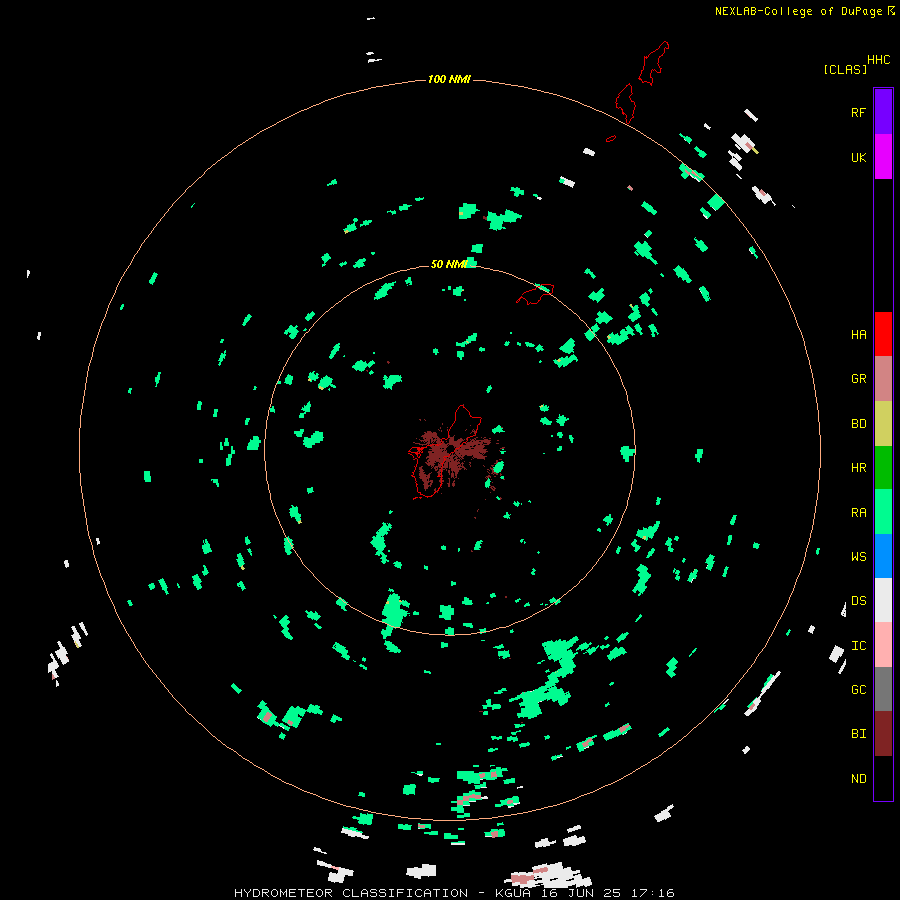Click the 'HA' legend label

(x=858, y=334)
